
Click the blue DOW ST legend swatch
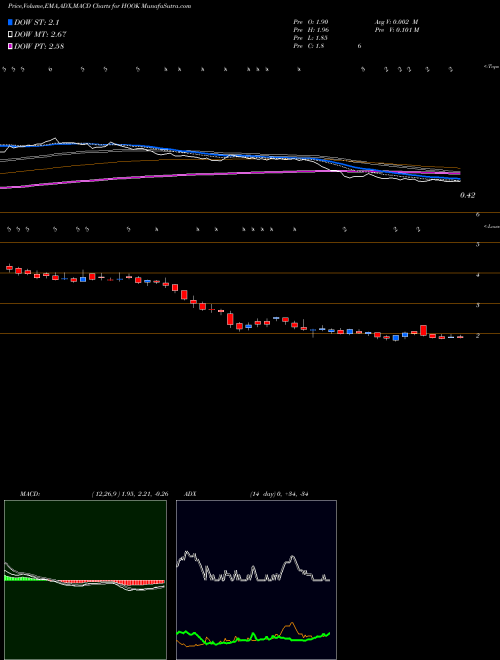pyautogui.click(x=10, y=22)
